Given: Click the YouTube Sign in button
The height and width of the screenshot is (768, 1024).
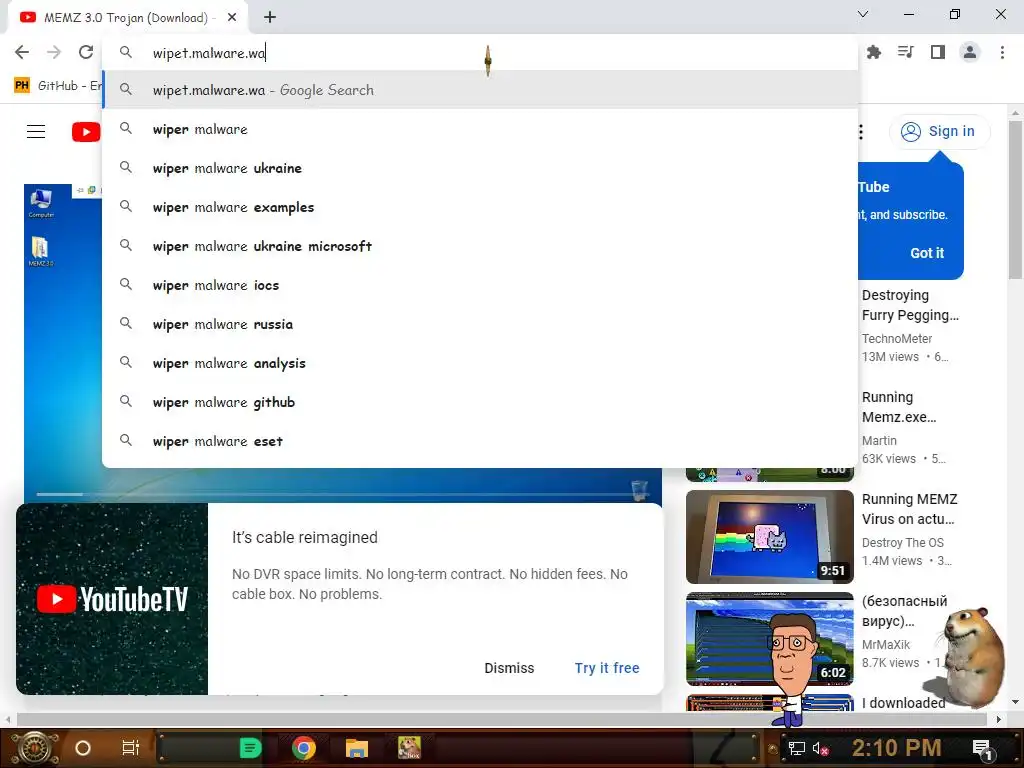Looking at the screenshot, I should point(938,131).
